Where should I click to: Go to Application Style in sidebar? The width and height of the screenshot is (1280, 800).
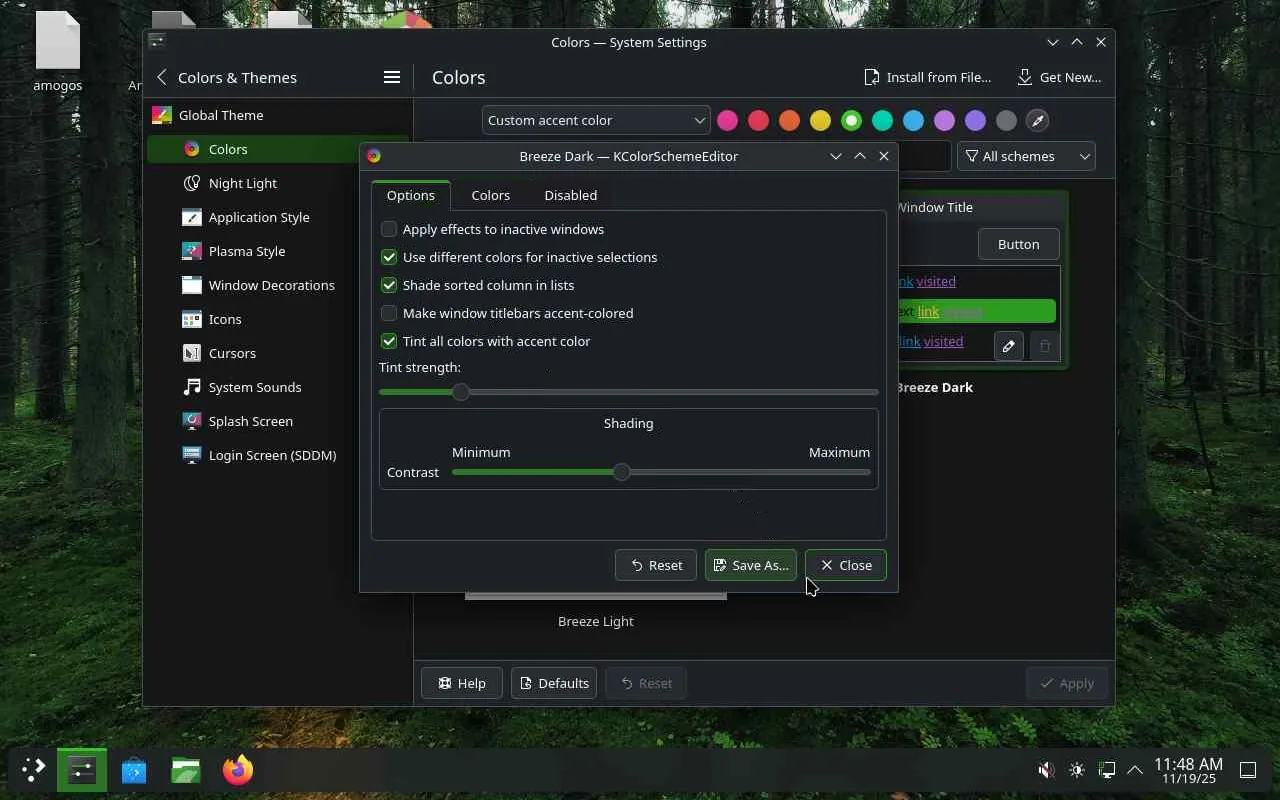tap(278, 217)
